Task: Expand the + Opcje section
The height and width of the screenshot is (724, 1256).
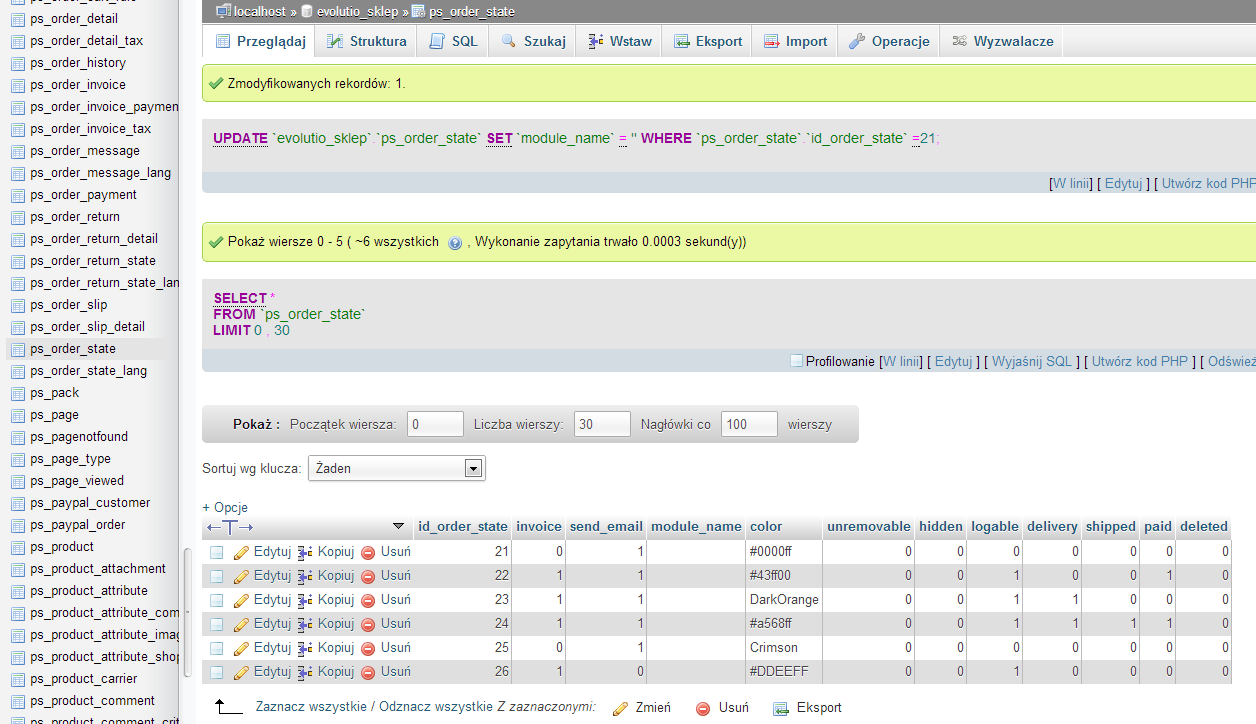Action: [x=225, y=507]
